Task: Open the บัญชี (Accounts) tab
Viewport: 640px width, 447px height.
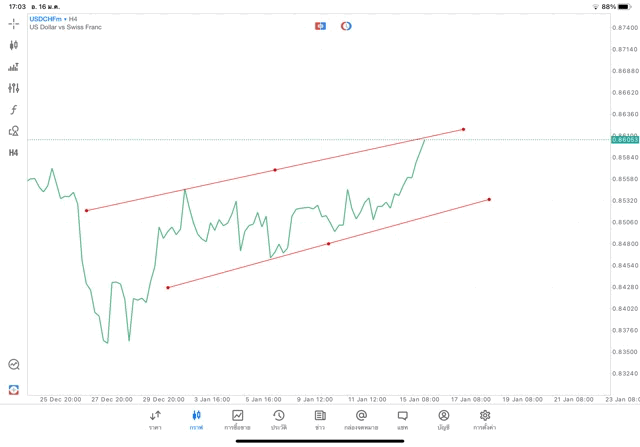Action: click(443, 419)
